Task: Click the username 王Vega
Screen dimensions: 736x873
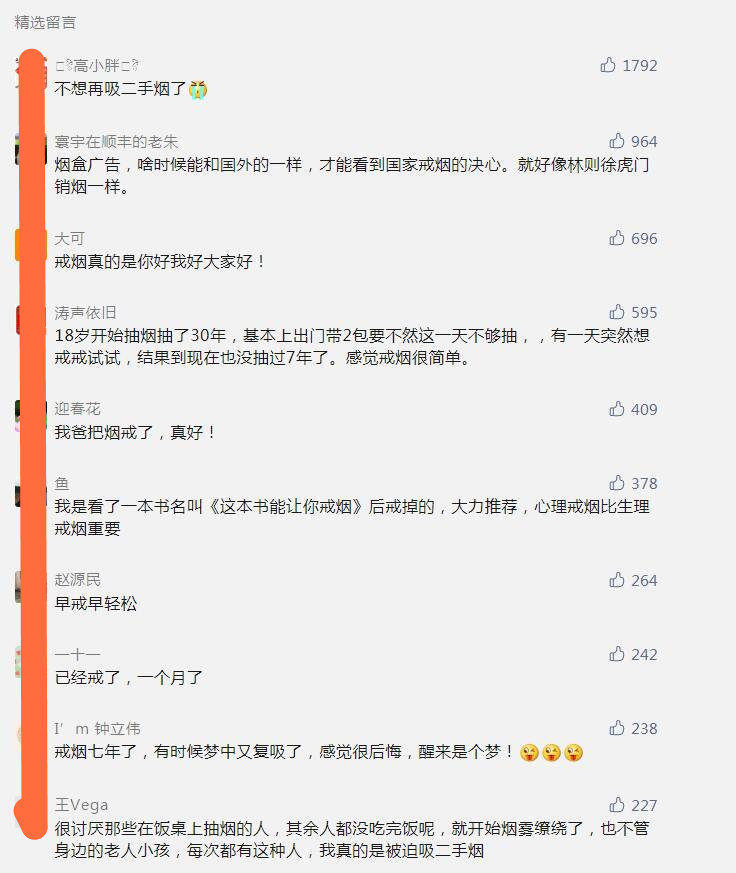Action: pos(81,805)
